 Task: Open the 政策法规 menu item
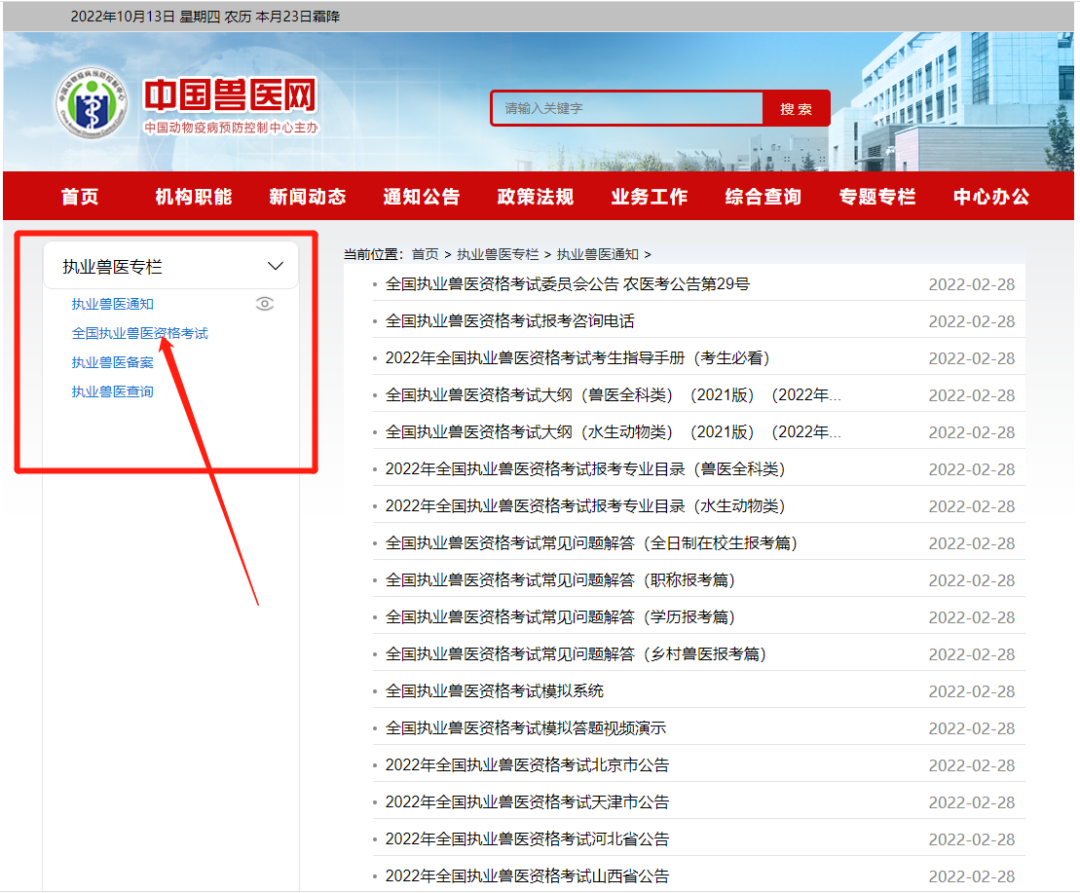click(535, 196)
